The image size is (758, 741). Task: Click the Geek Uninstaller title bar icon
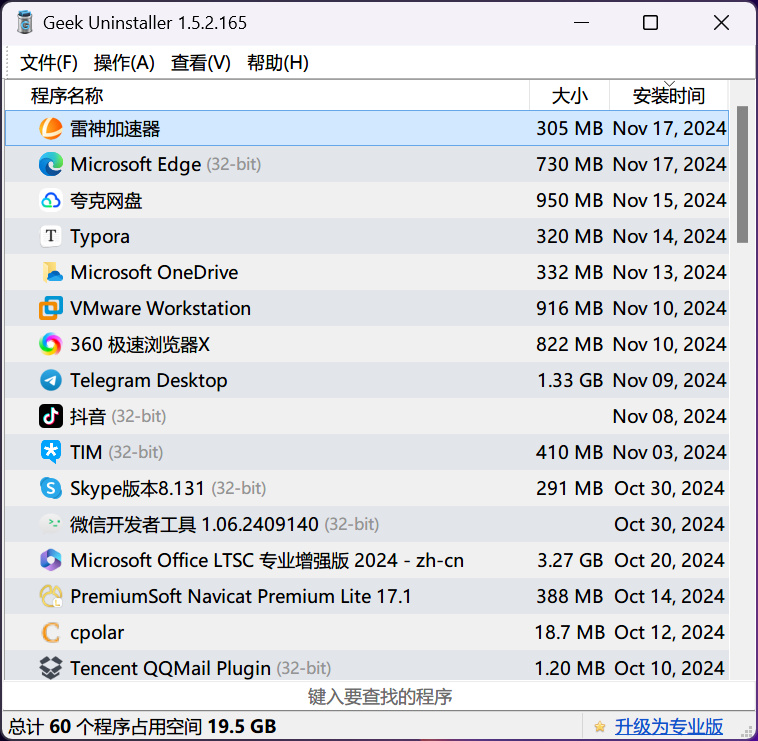point(24,23)
